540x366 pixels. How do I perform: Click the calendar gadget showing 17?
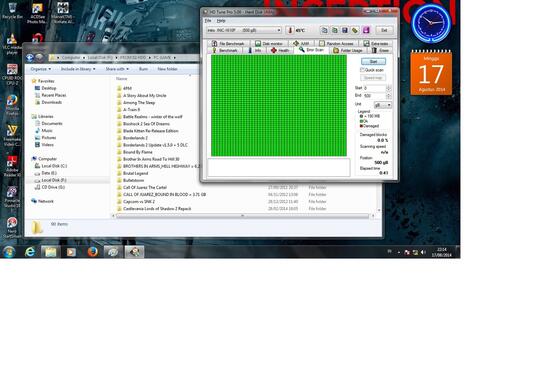[x=431, y=73]
